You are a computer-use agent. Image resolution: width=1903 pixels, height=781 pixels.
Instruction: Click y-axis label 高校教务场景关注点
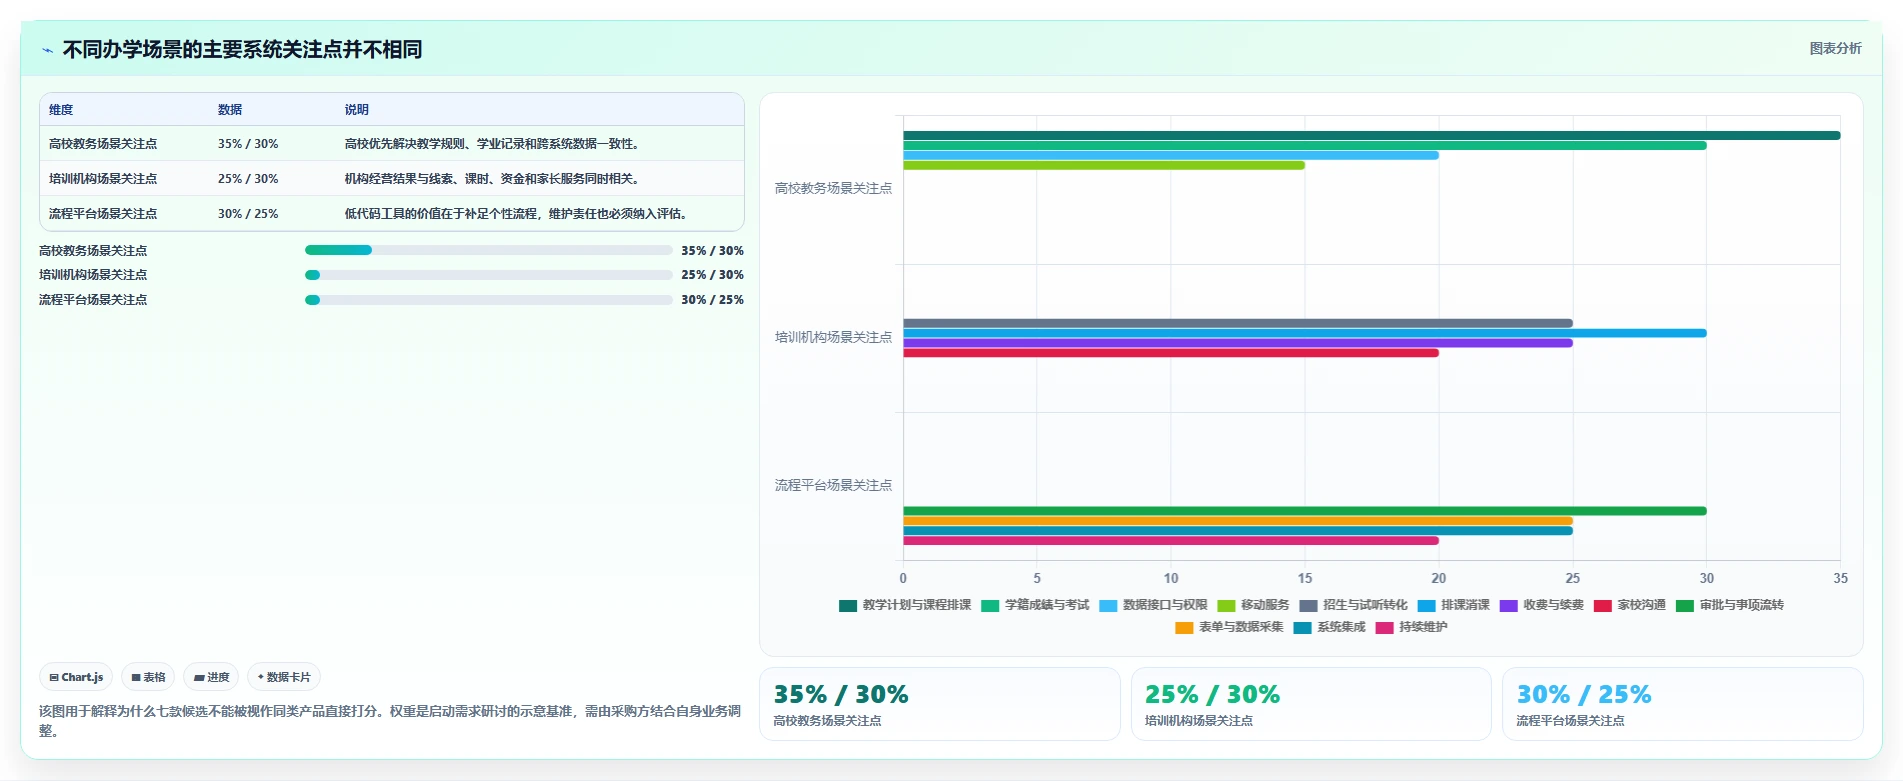point(833,188)
